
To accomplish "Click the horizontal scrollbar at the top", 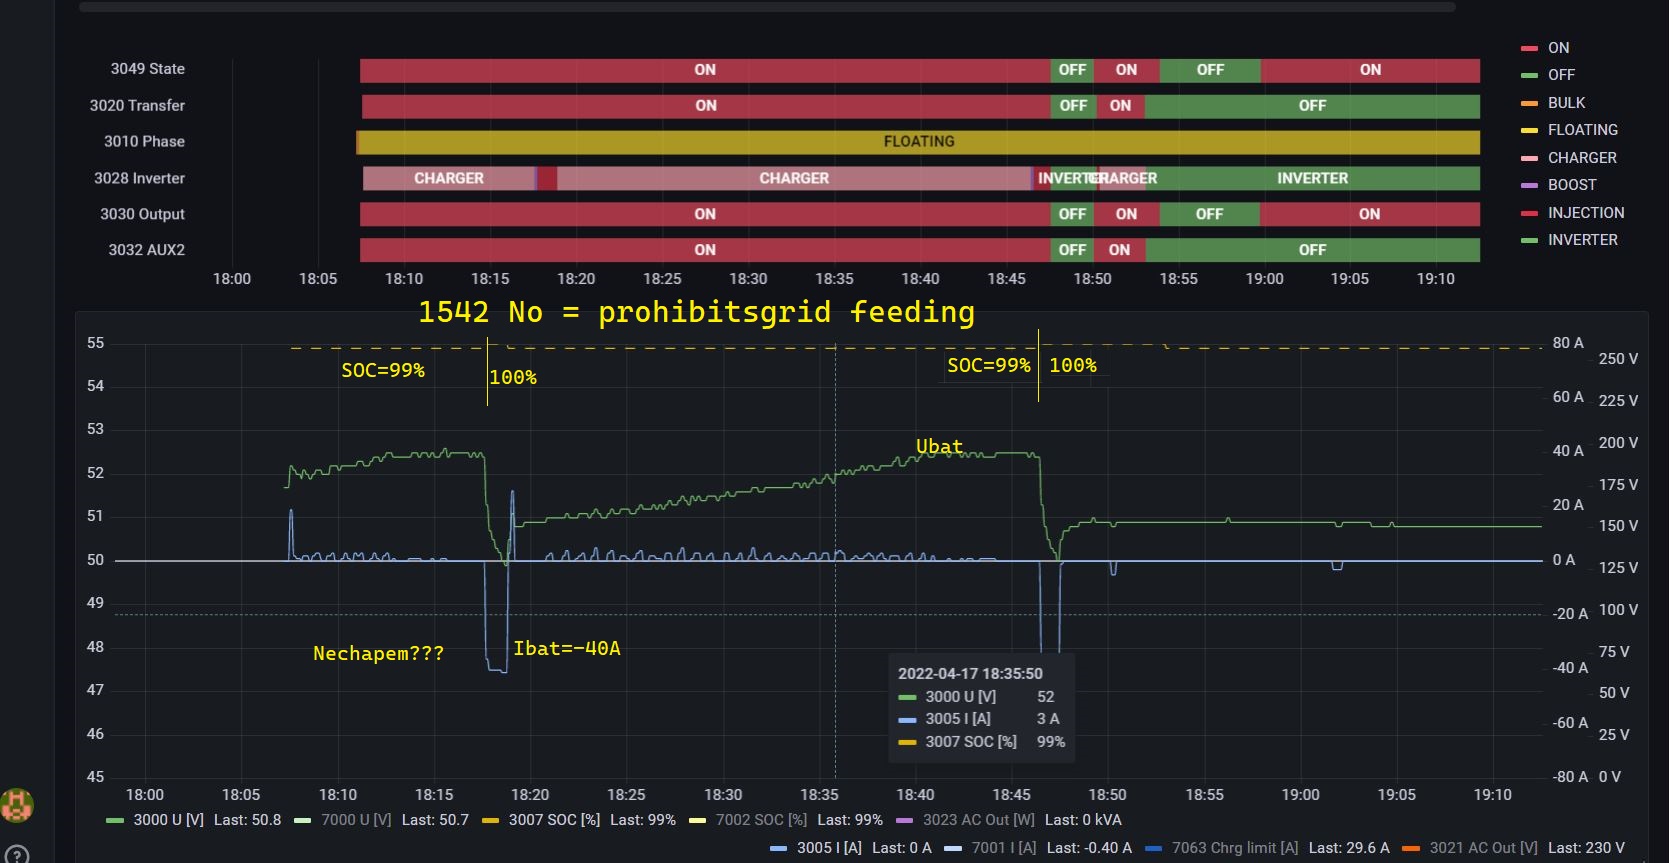I will coord(766,7).
